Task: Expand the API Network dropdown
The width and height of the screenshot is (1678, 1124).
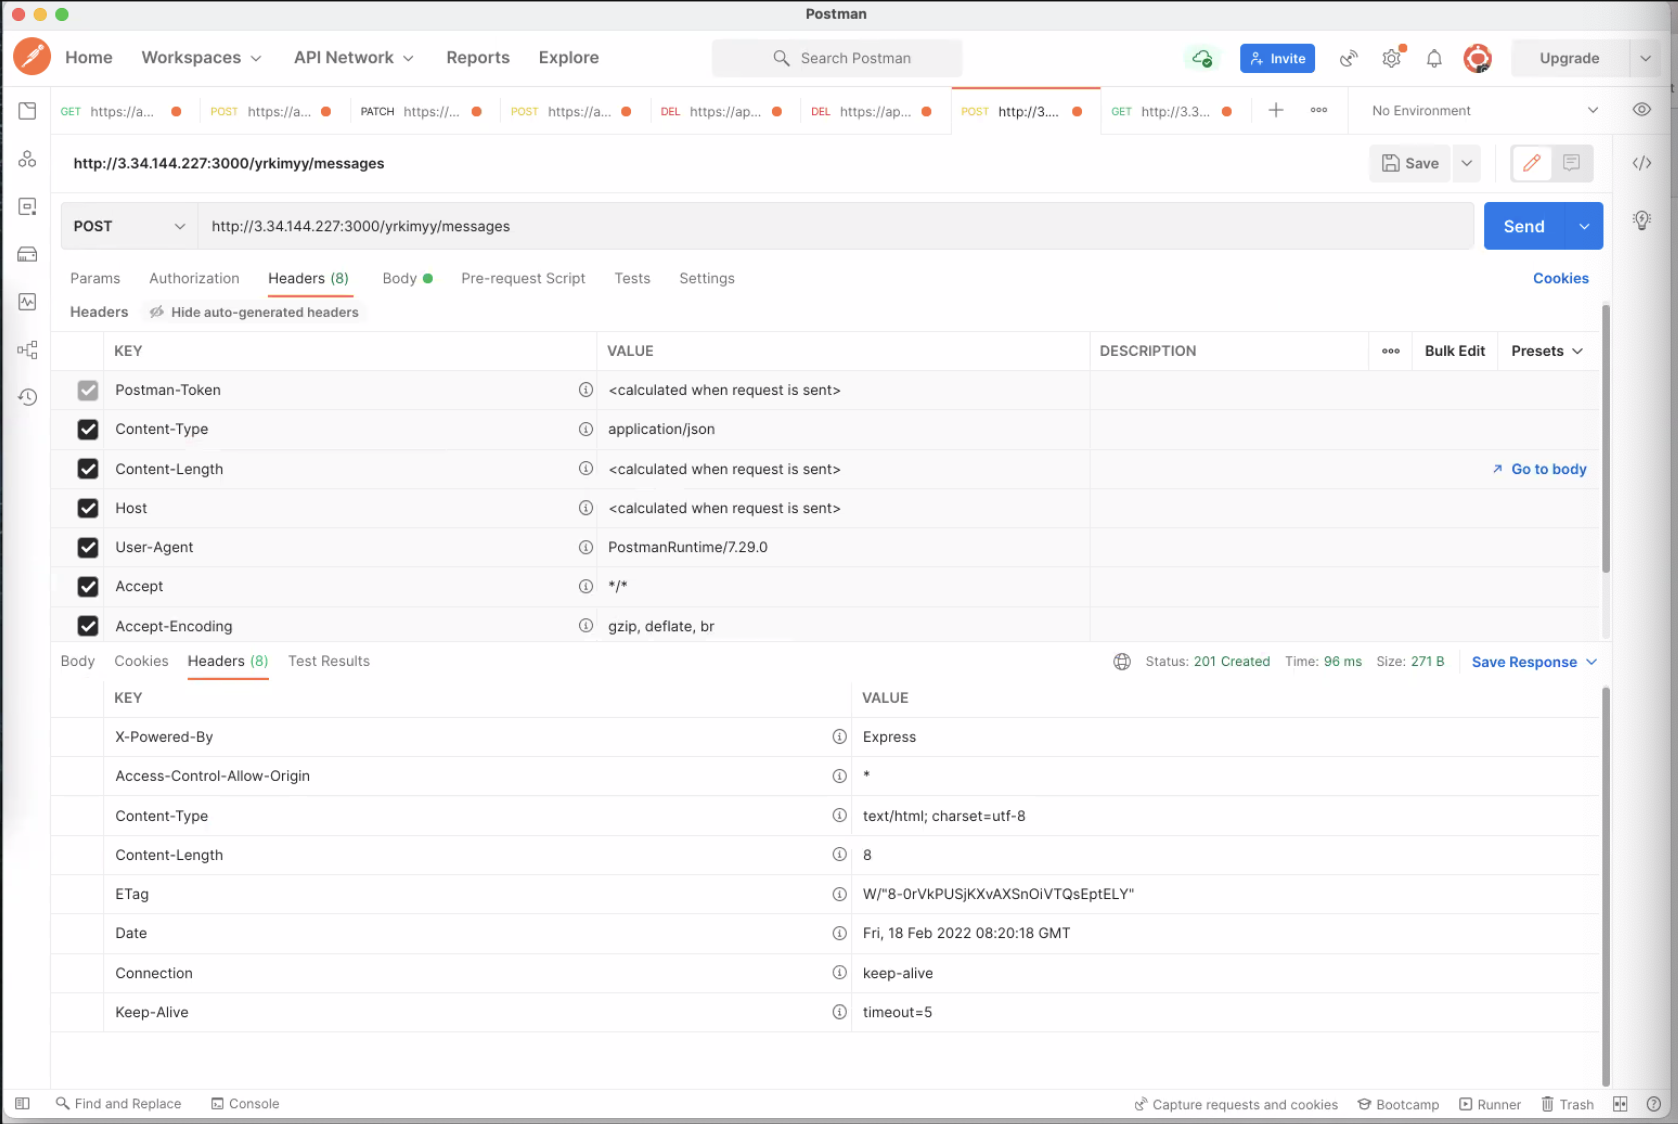Action: [353, 58]
